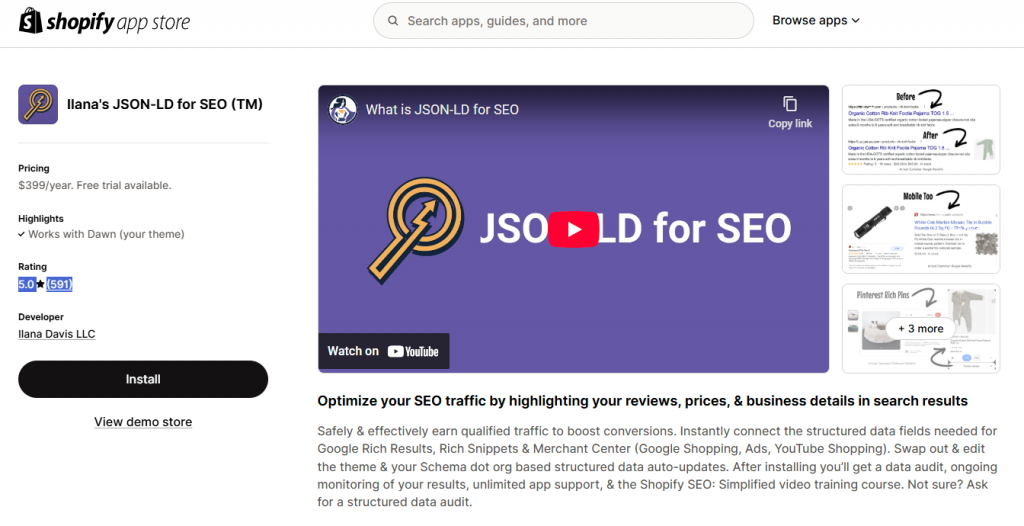Expand the Browse apps dropdown

816,20
